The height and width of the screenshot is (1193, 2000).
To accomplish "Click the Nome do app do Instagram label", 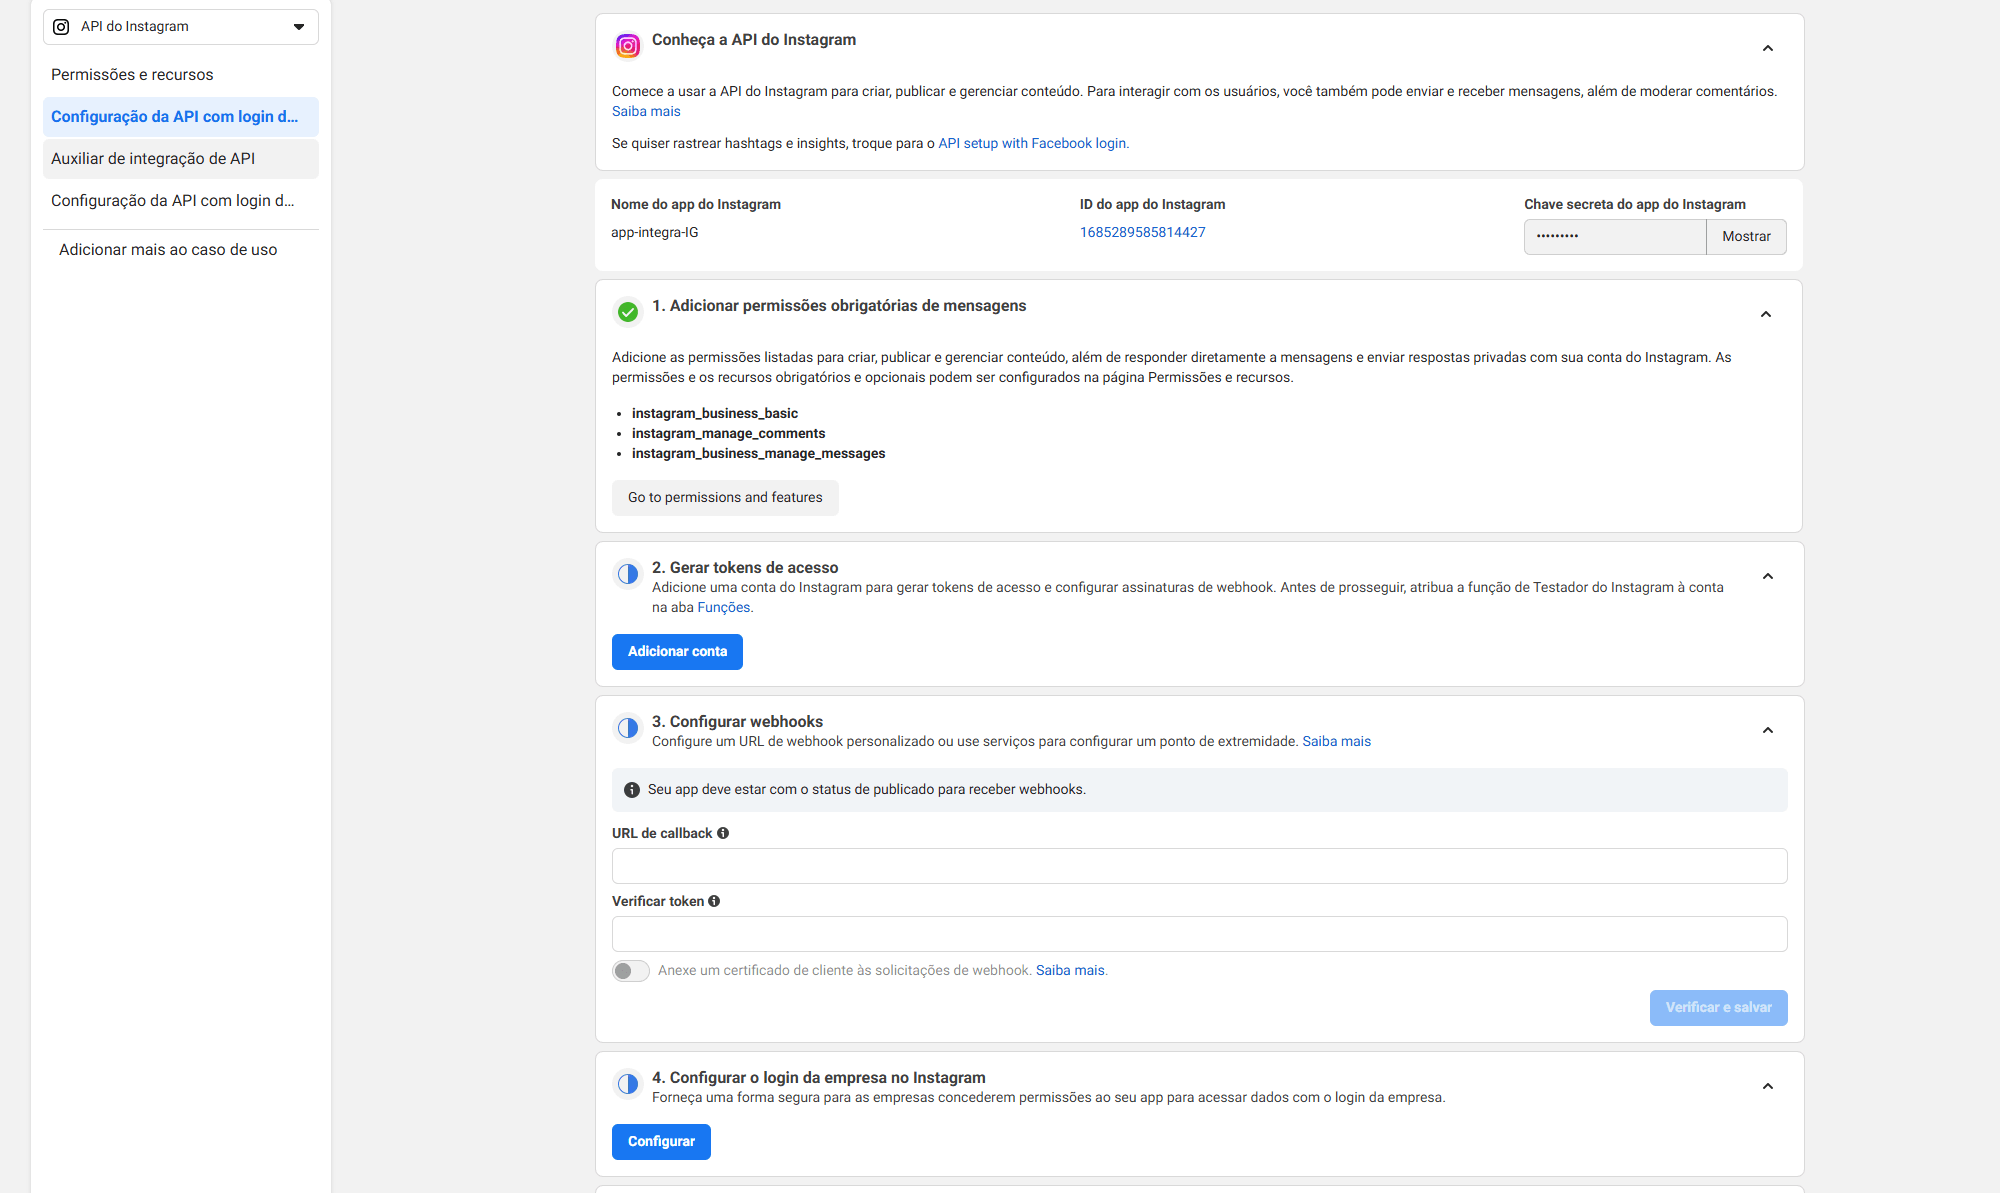I will (696, 205).
